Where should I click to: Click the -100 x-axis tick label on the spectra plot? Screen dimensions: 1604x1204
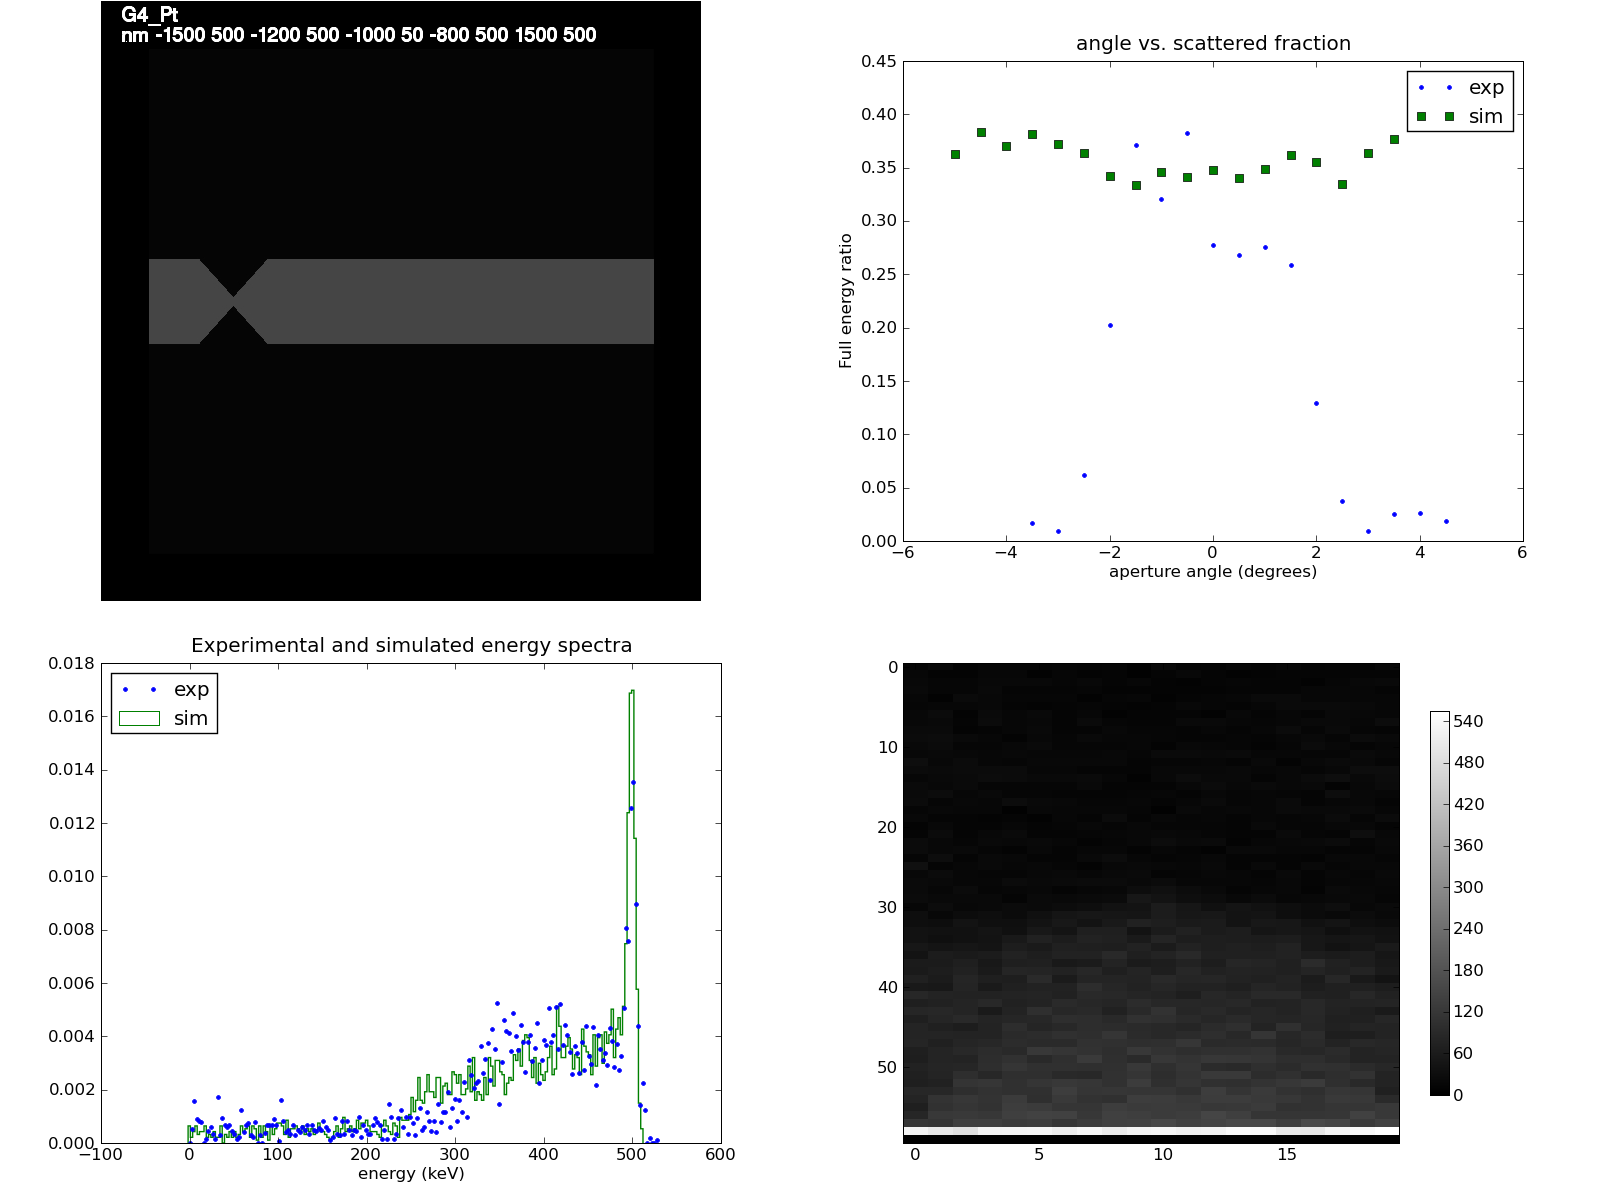click(100, 1154)
